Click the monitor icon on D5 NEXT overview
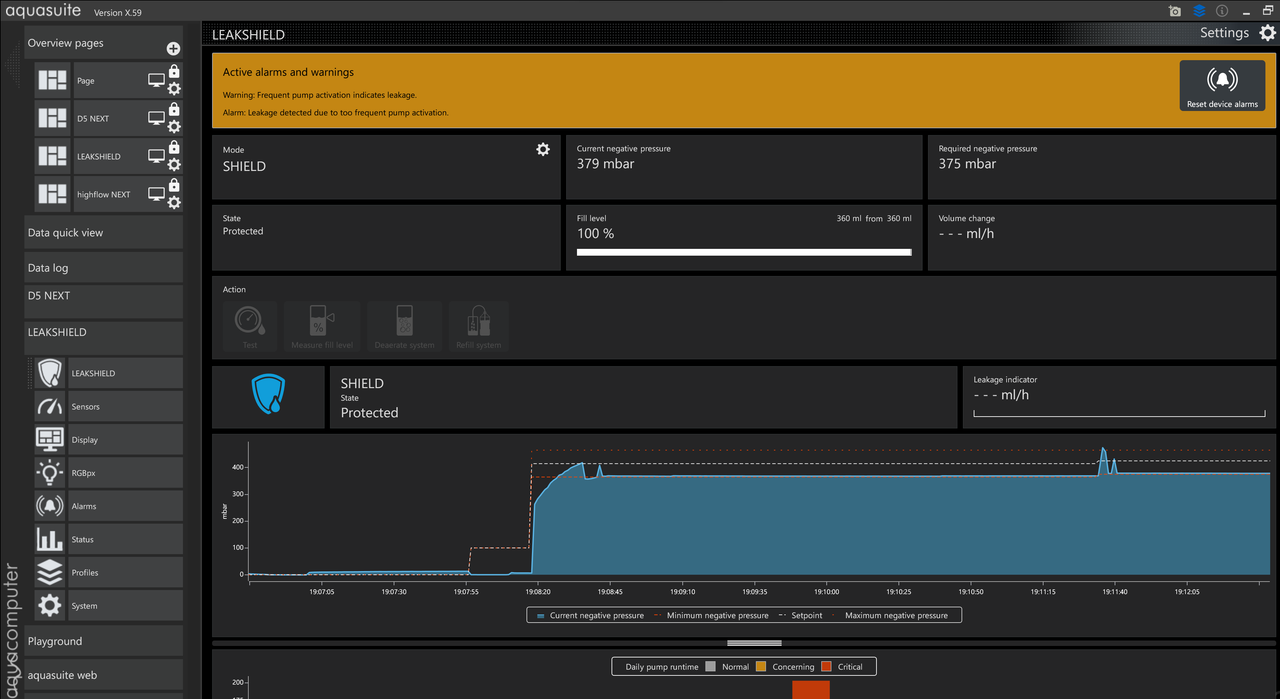The image size is (1280, 699). click(156, 118)
